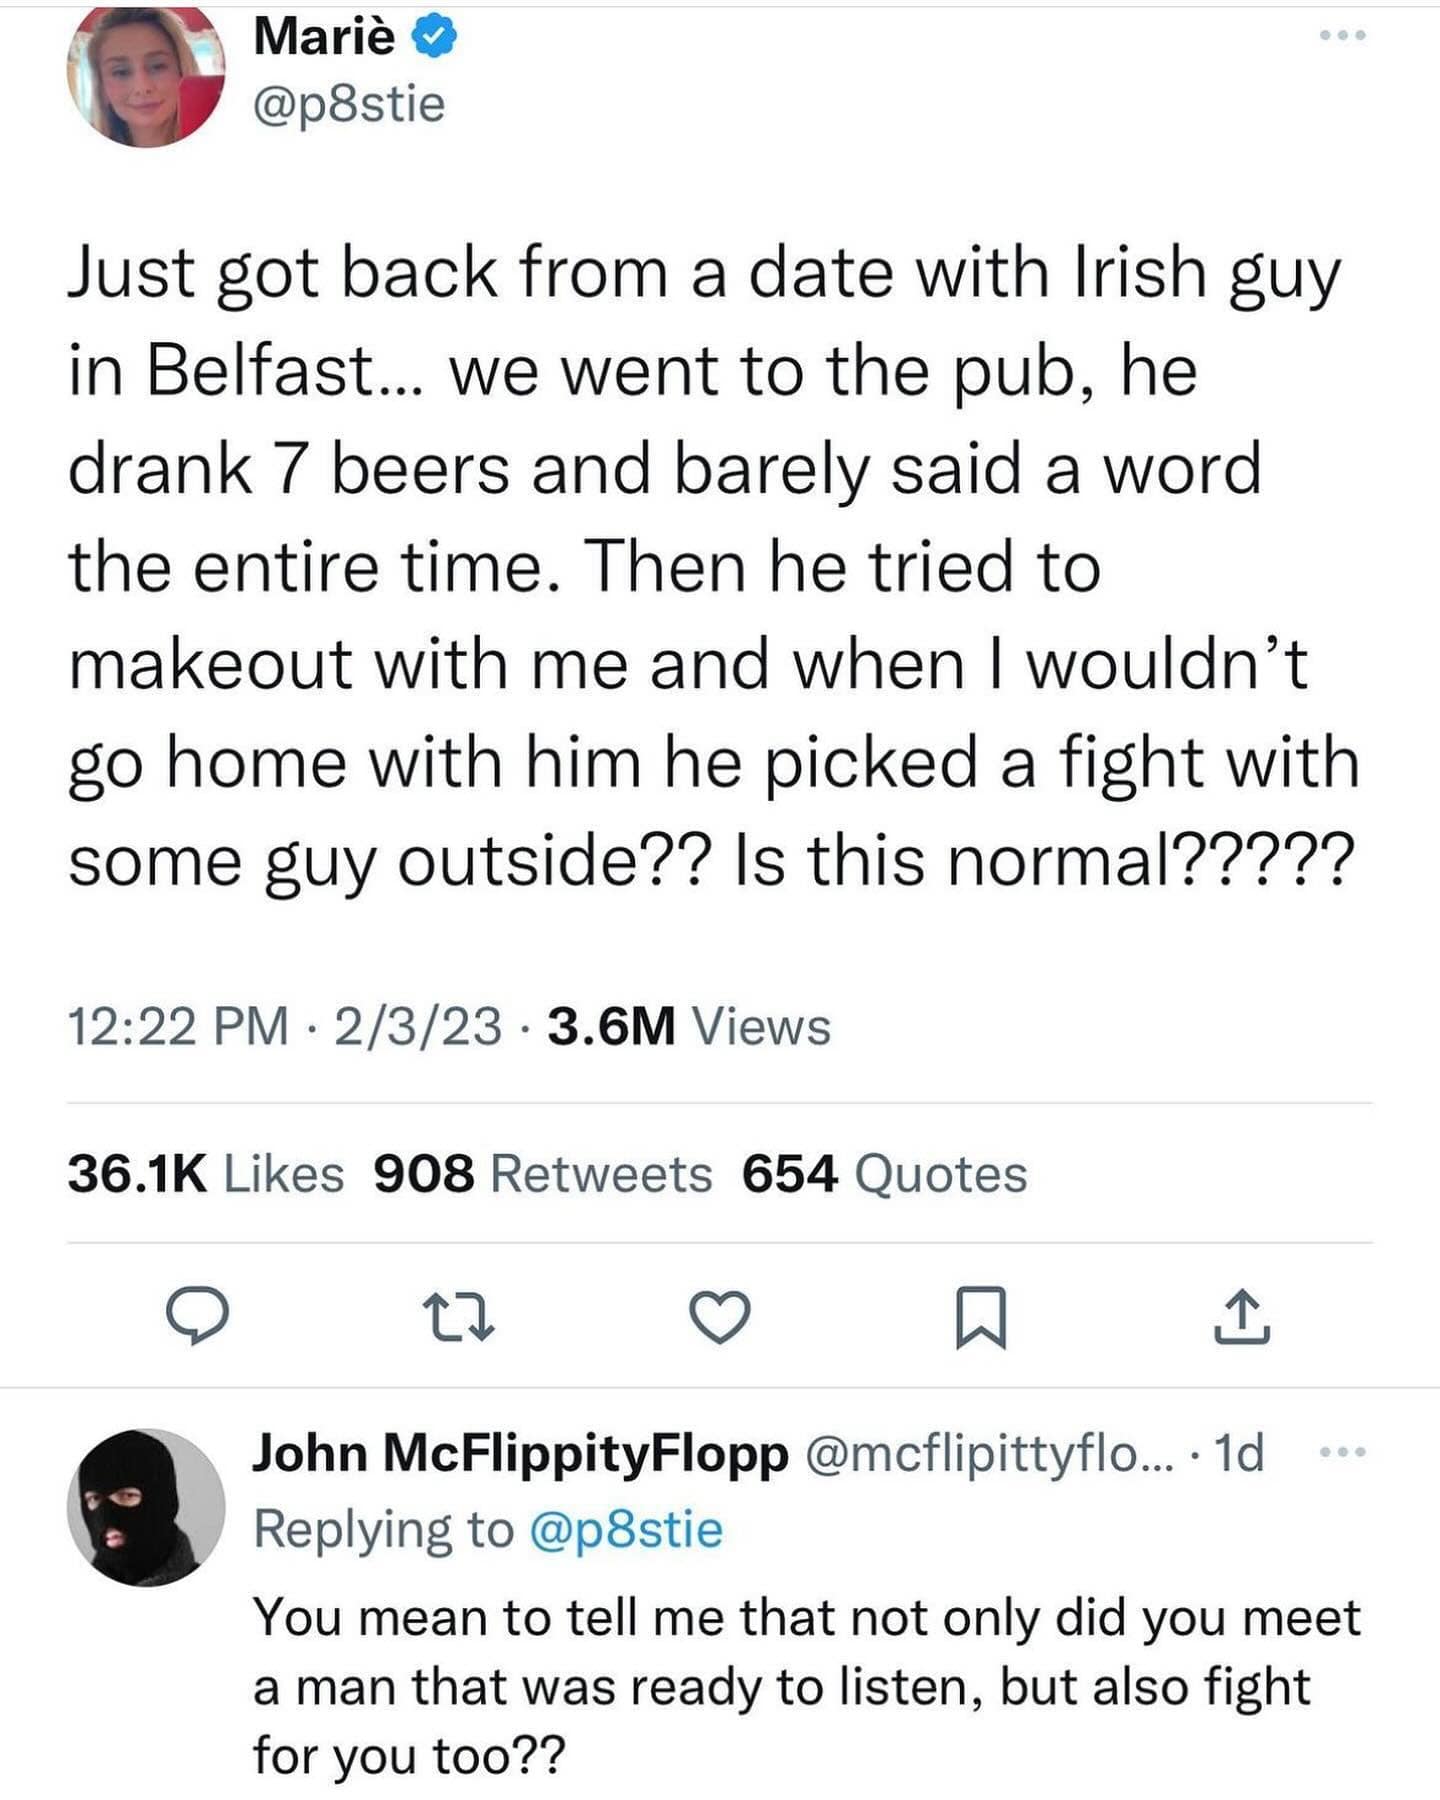Click the reply's 1d timestamp
This screenshot has height=1800, width=1440.
point(1237,1453)
